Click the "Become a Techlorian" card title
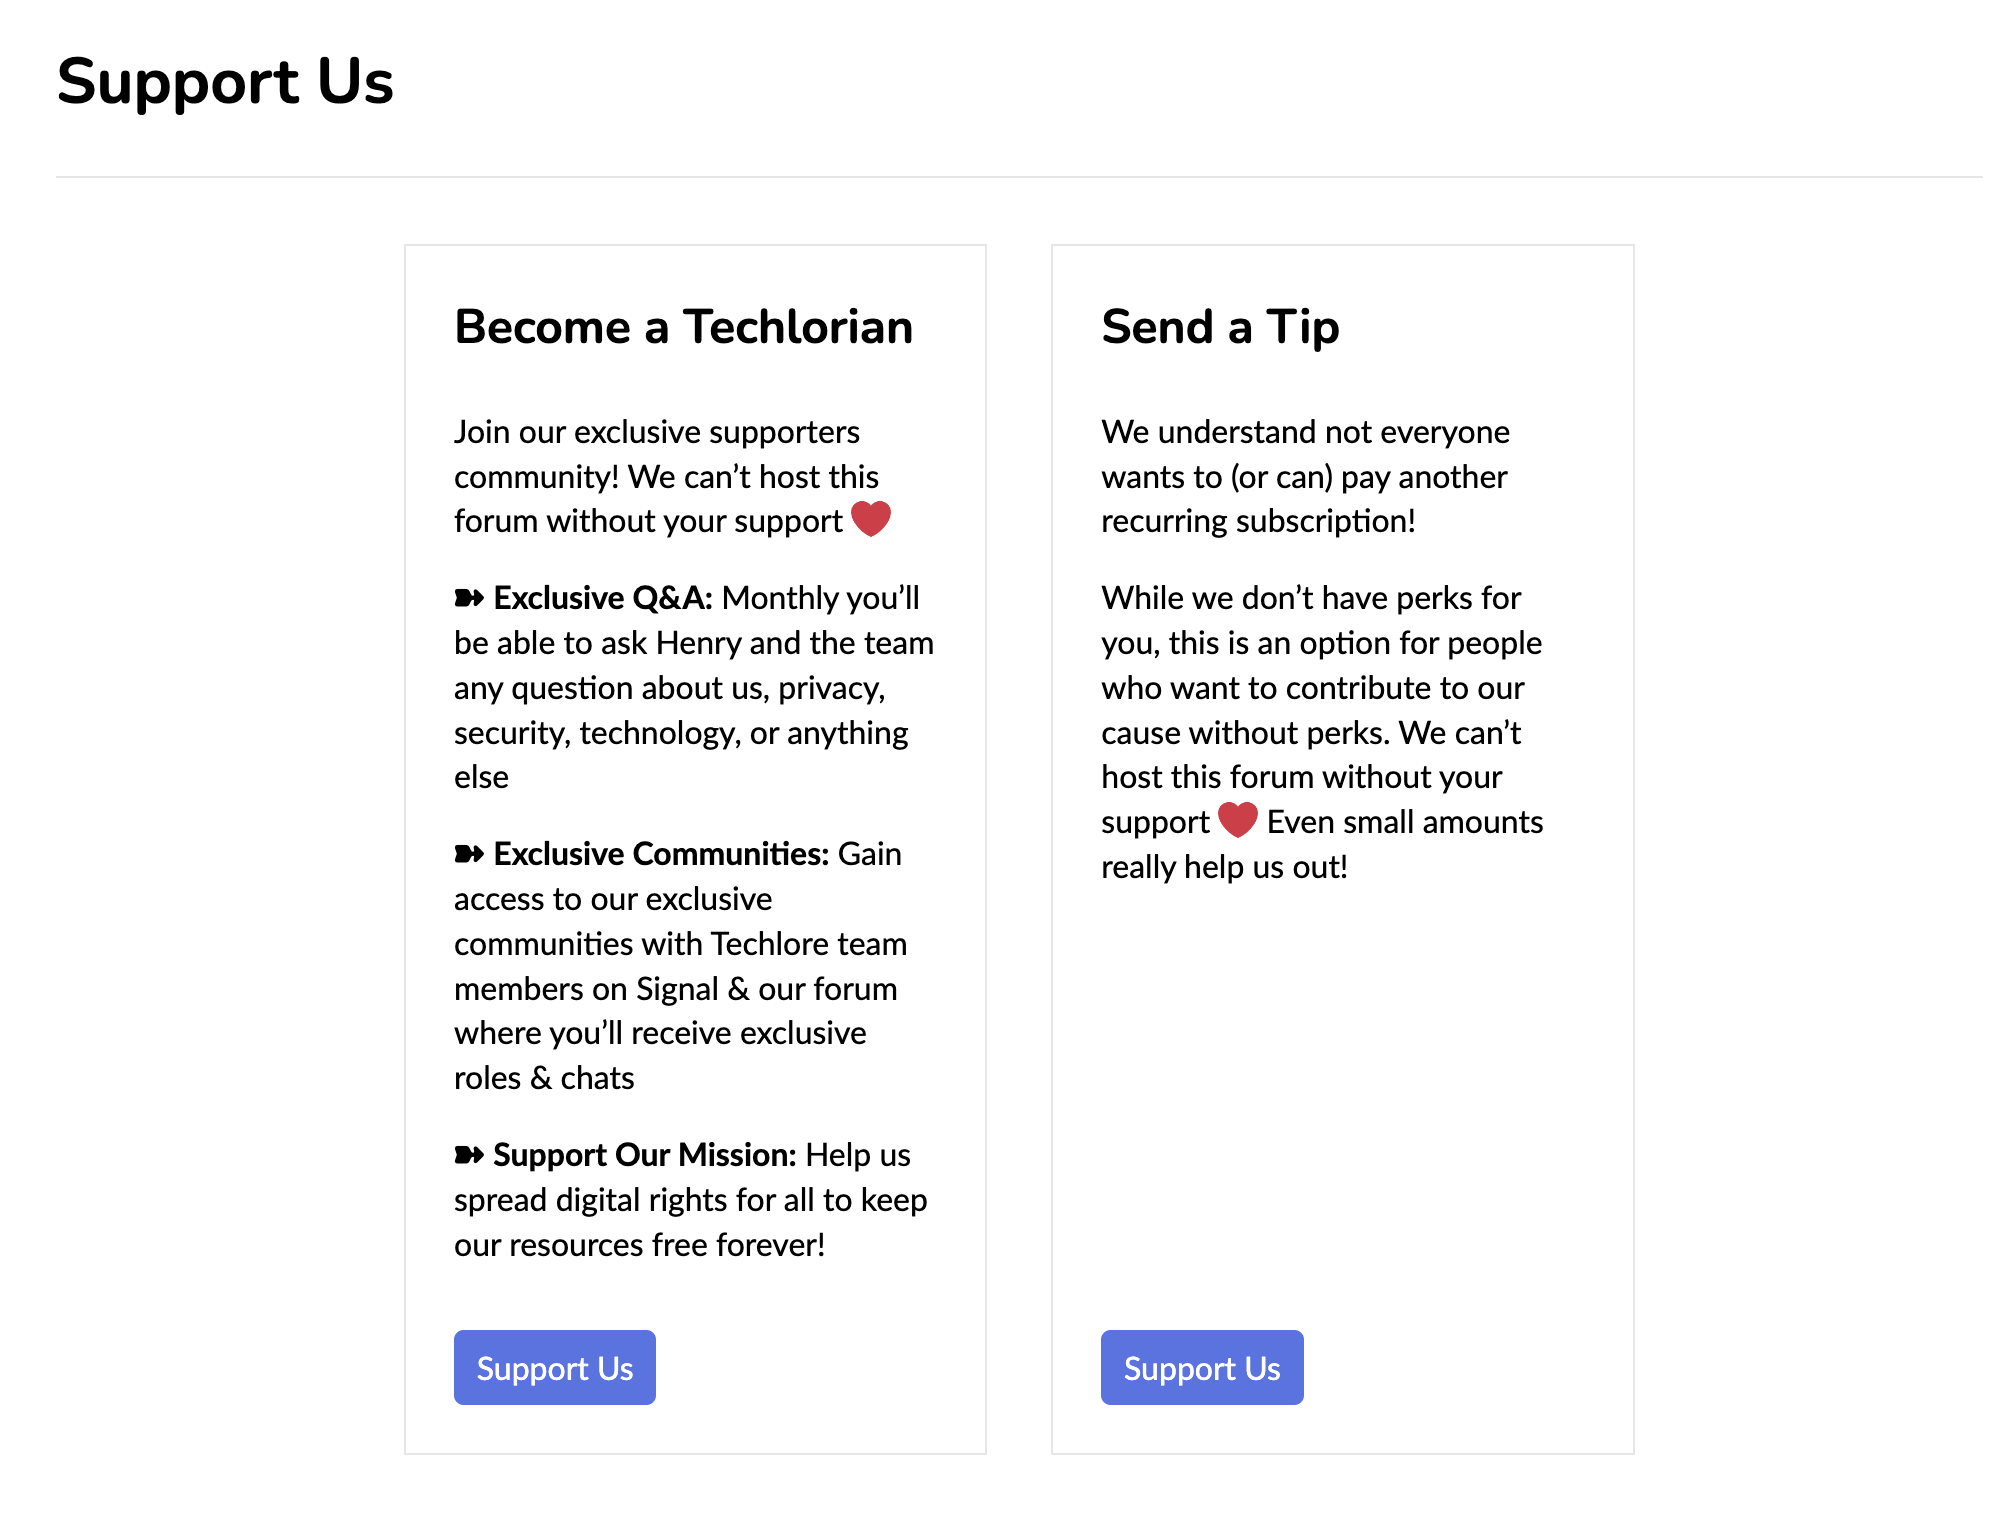Screen dimensions: 2012x1528 [683, 327]
